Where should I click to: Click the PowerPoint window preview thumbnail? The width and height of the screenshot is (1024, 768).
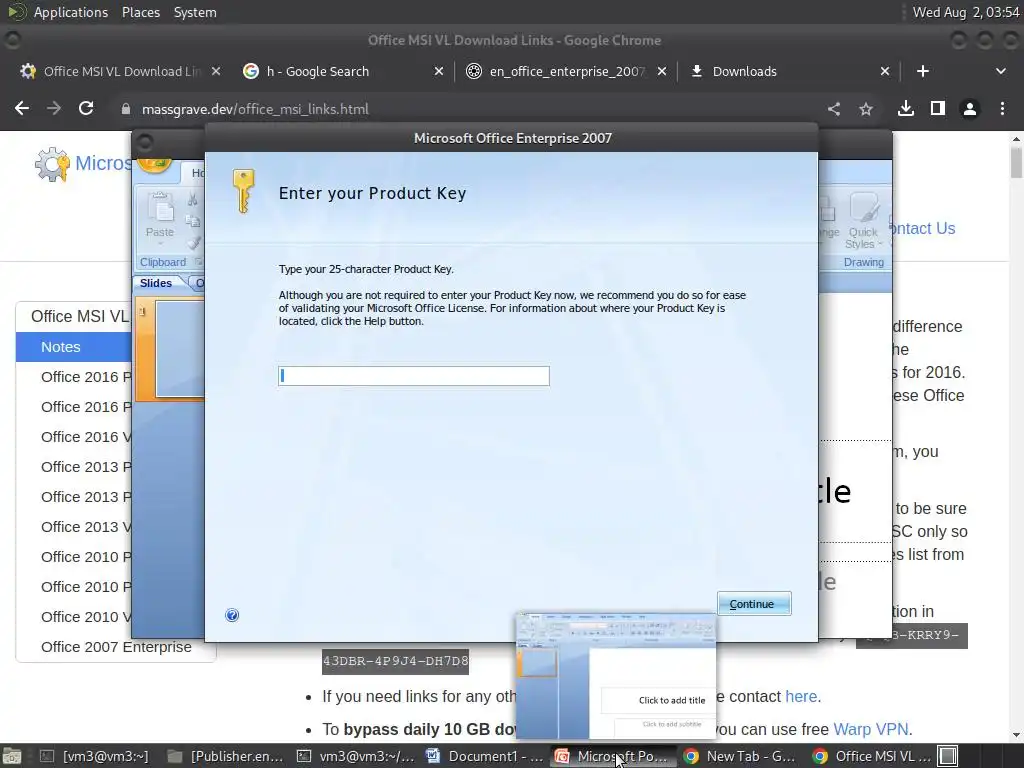(x=615, y=675)
